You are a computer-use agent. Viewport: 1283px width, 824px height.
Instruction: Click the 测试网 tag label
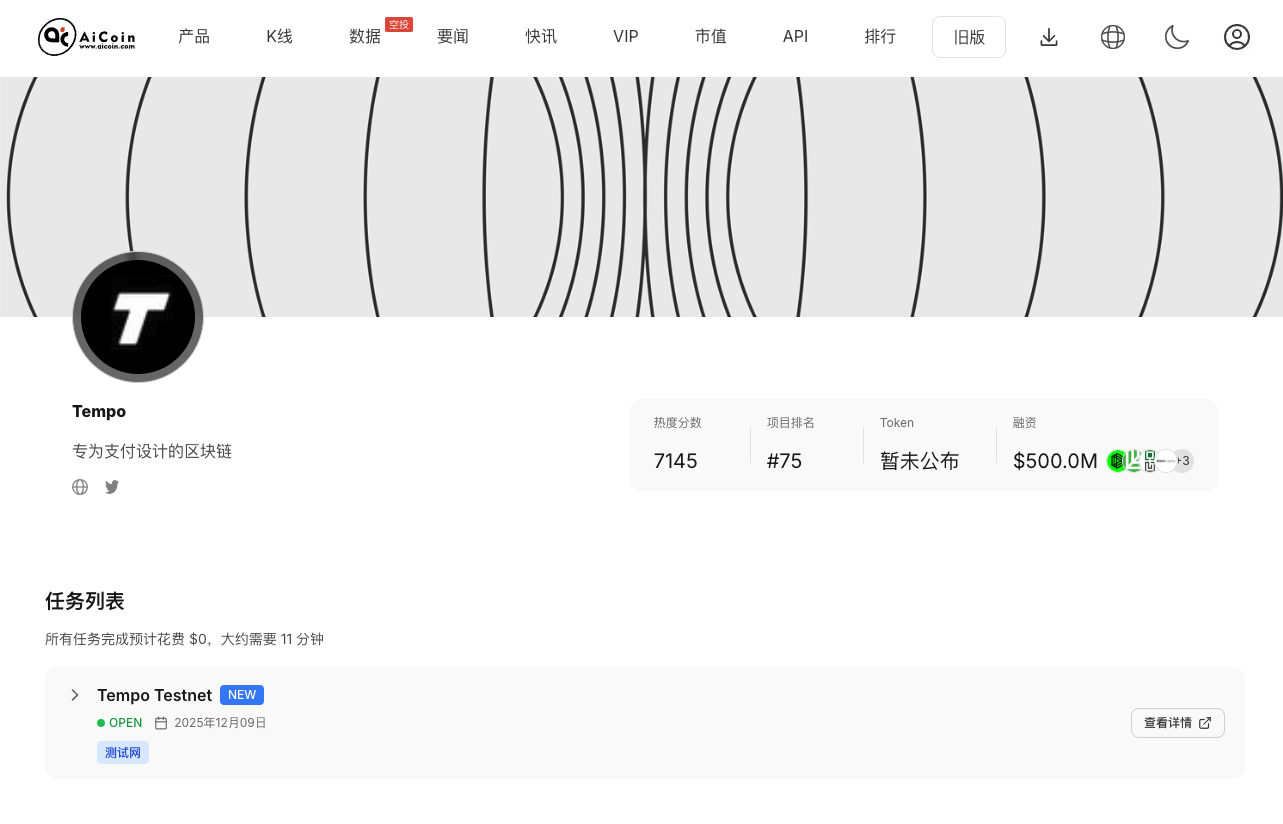click(x=123, y=753)
